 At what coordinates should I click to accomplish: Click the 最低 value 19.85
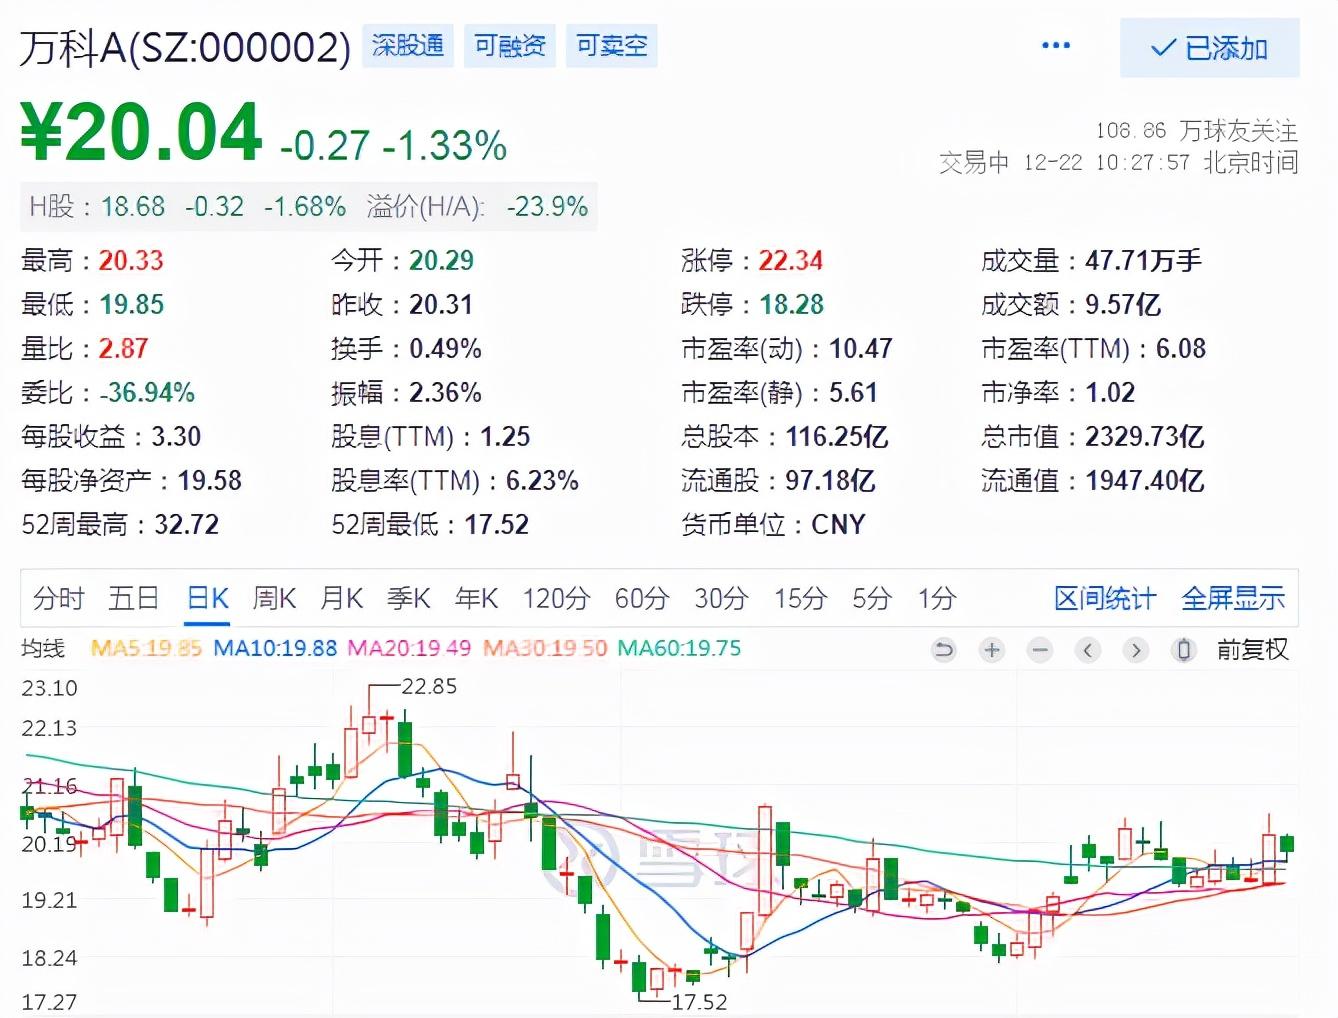point(131,305)
